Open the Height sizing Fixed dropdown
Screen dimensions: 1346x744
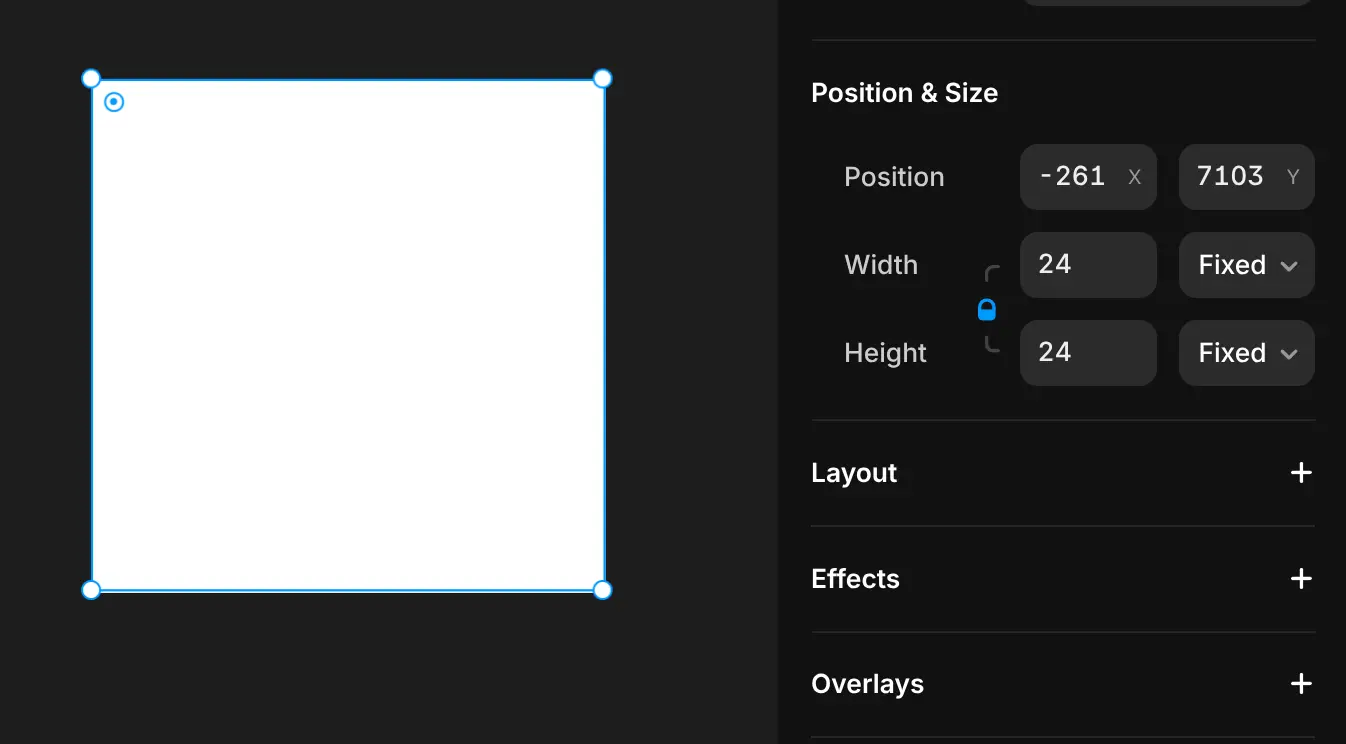[1247, 353]
